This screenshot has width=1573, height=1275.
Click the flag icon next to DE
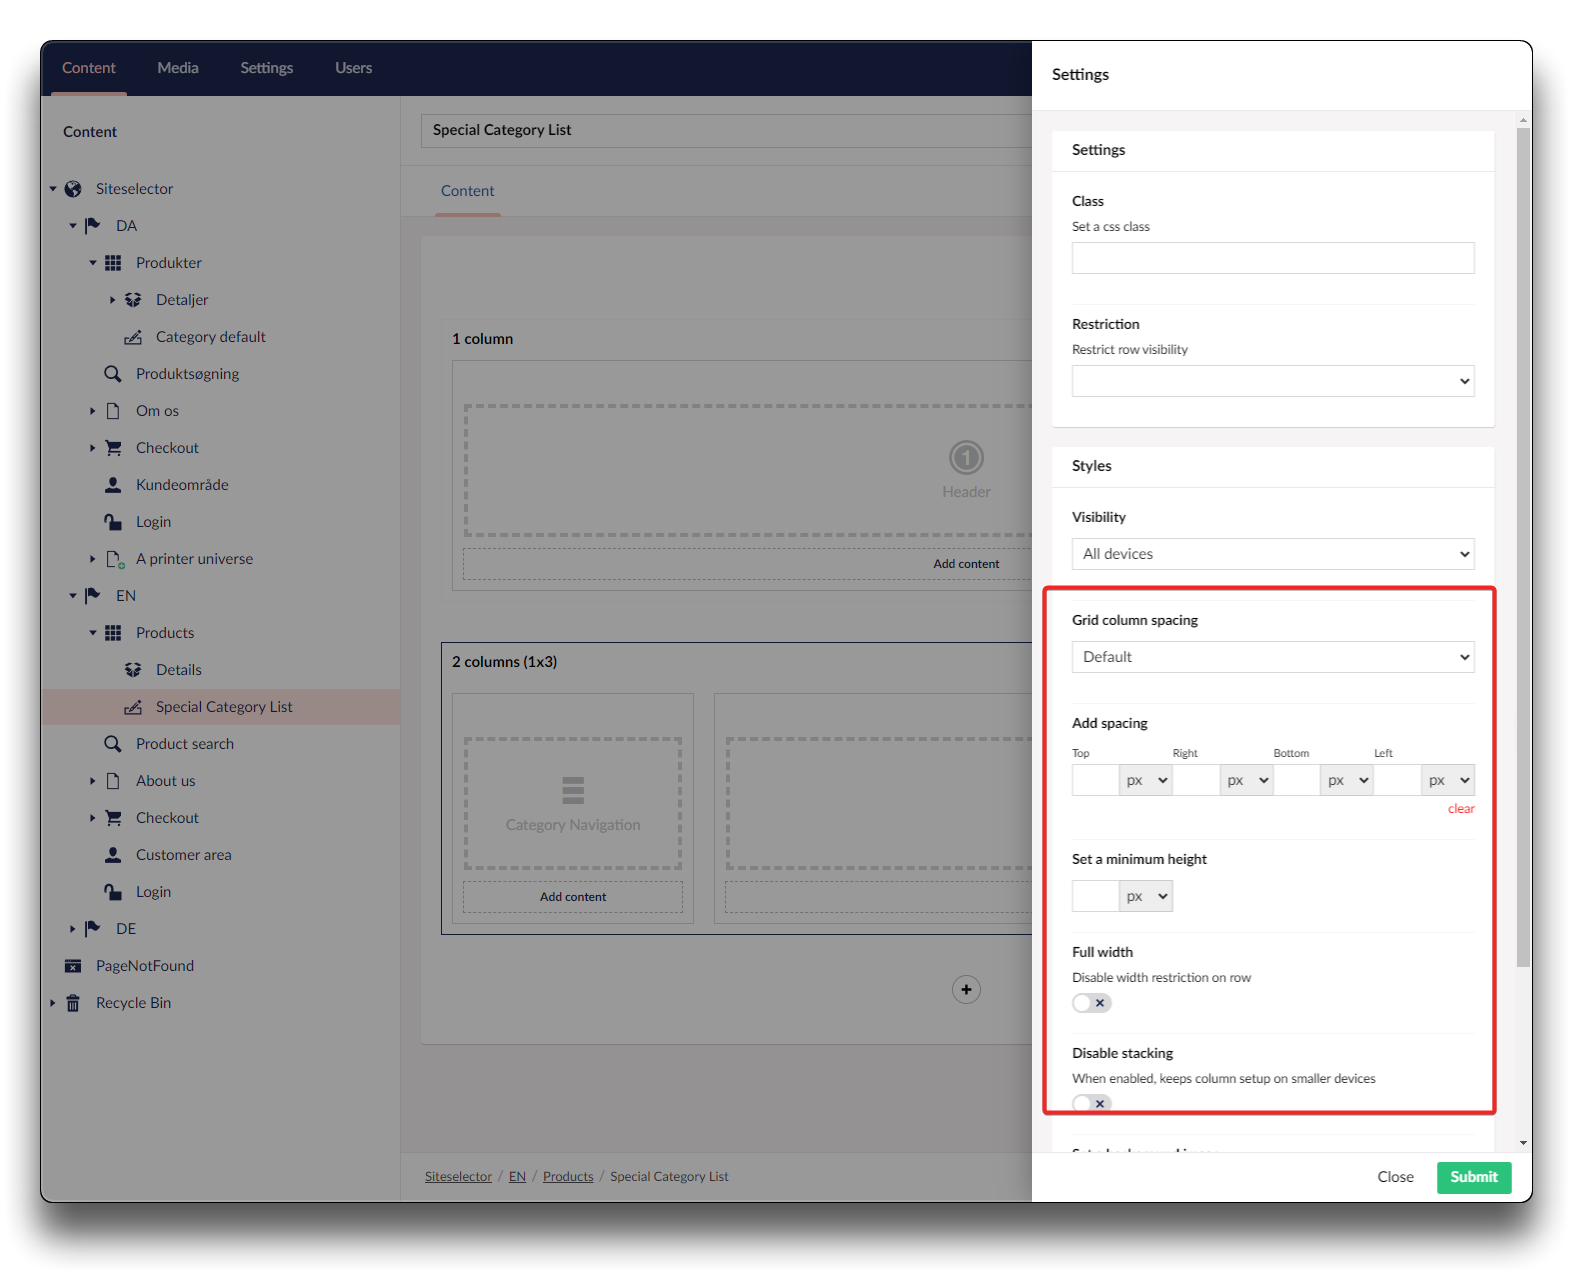(x=93, y=929)
